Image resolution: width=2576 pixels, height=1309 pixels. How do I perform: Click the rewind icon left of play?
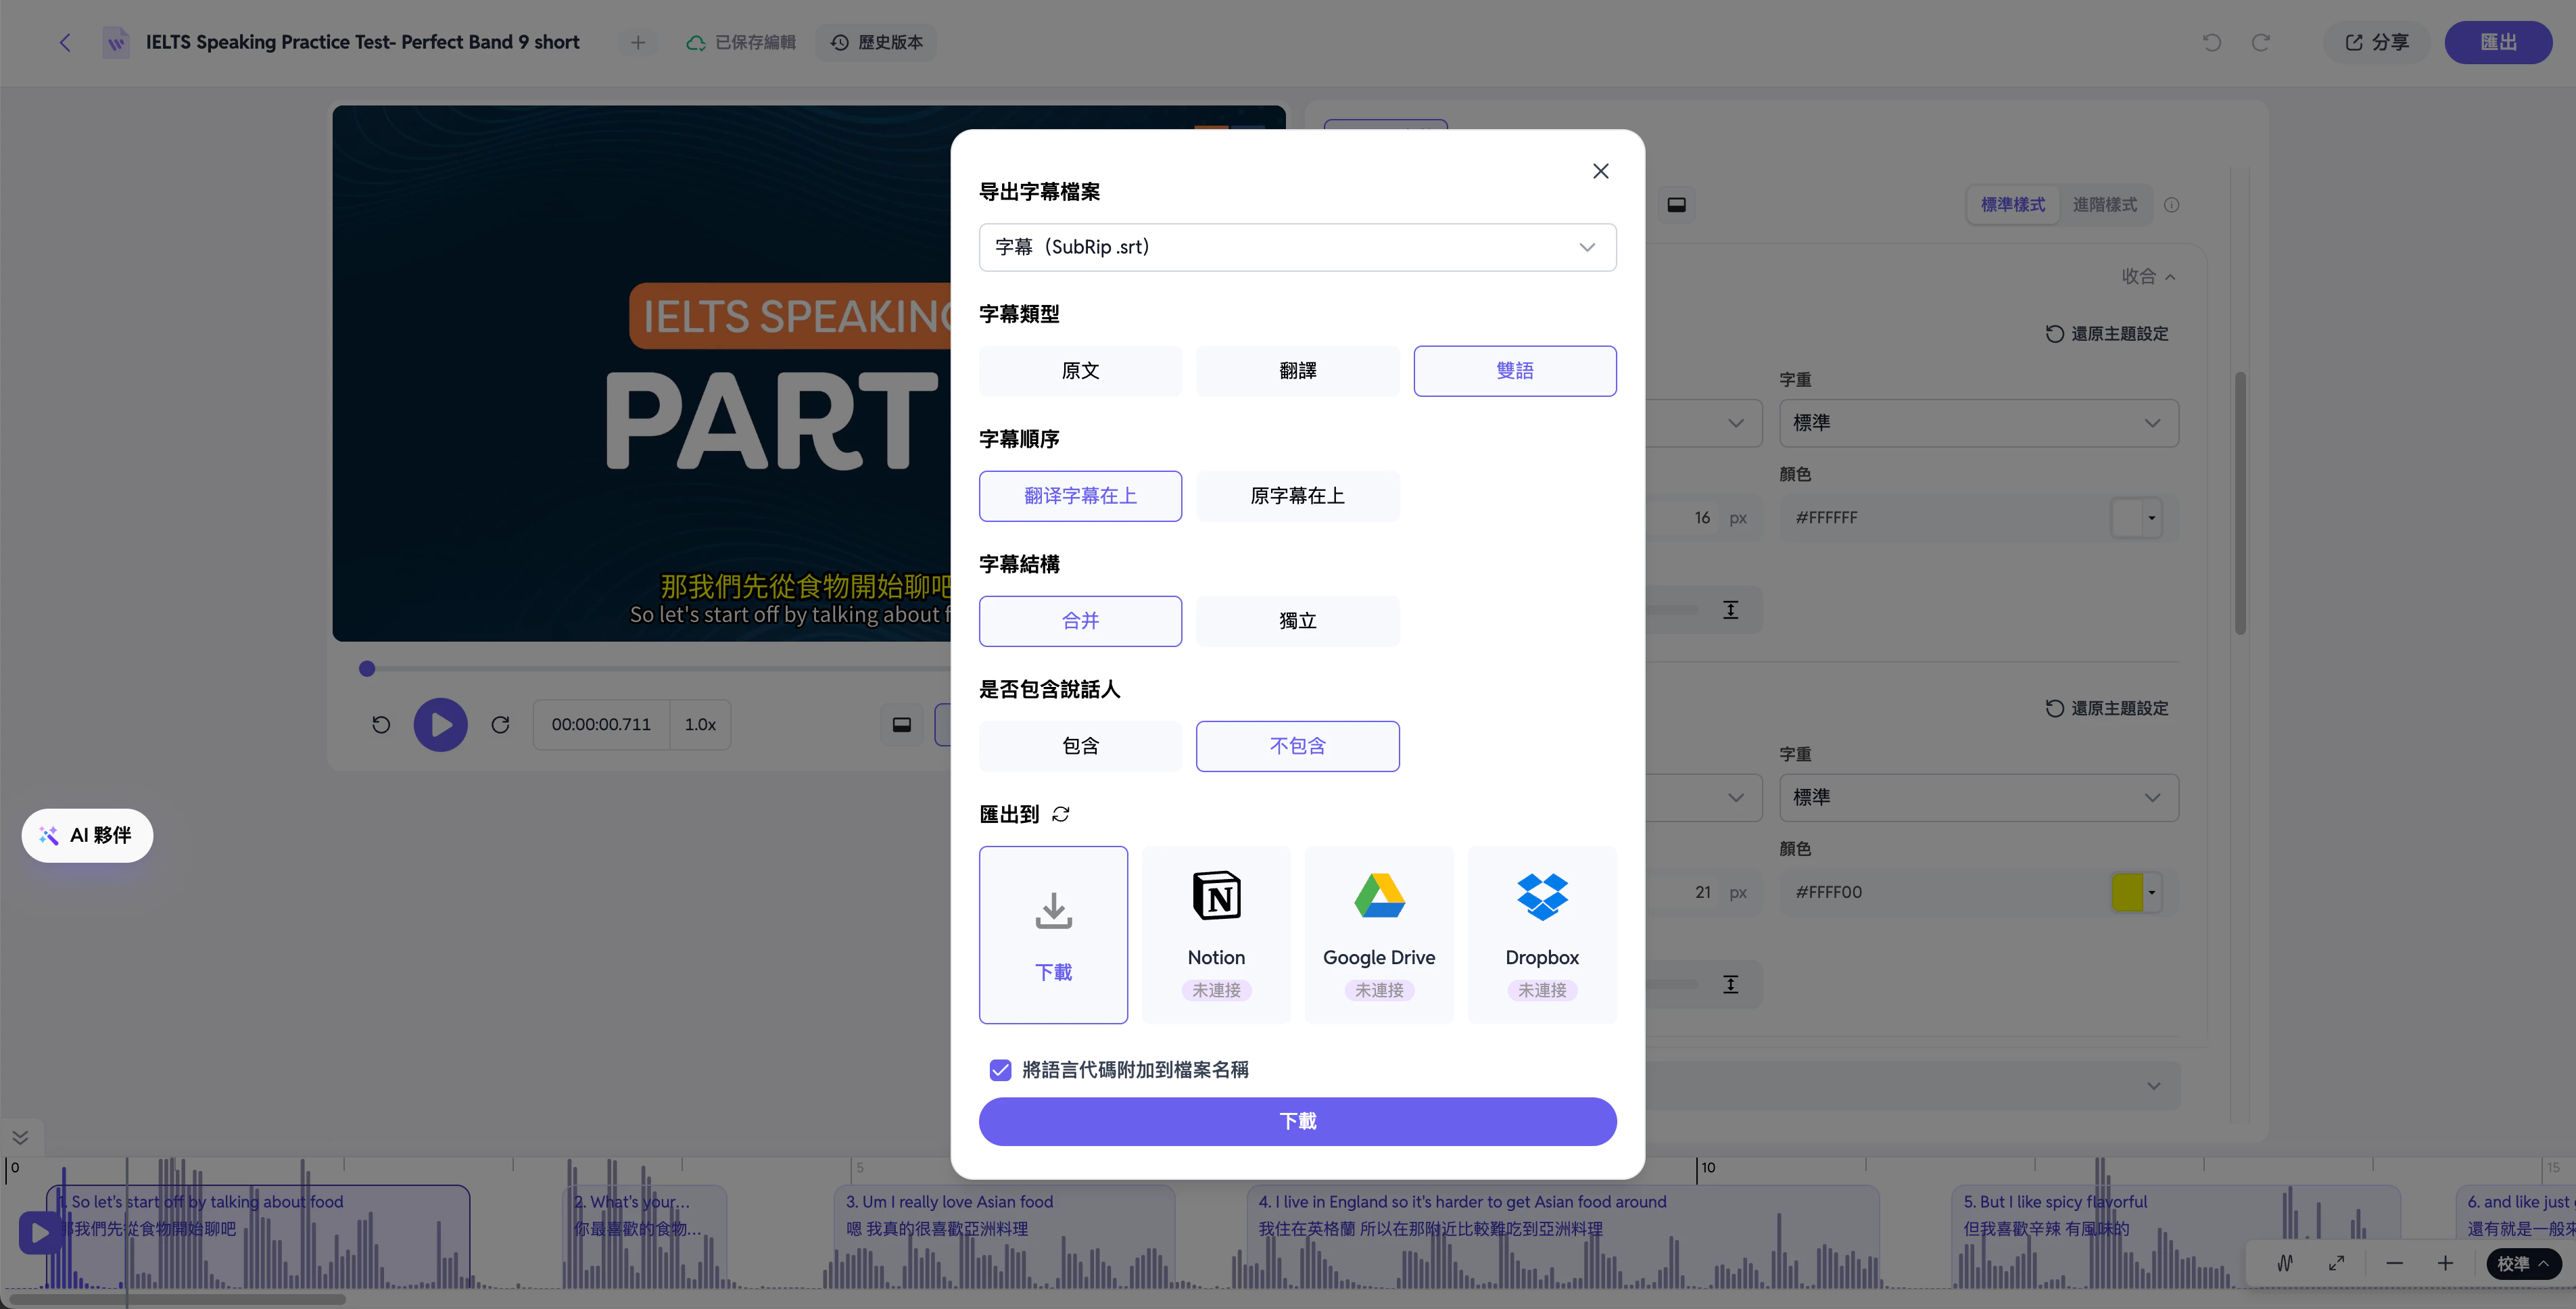[x=381, y=724]
